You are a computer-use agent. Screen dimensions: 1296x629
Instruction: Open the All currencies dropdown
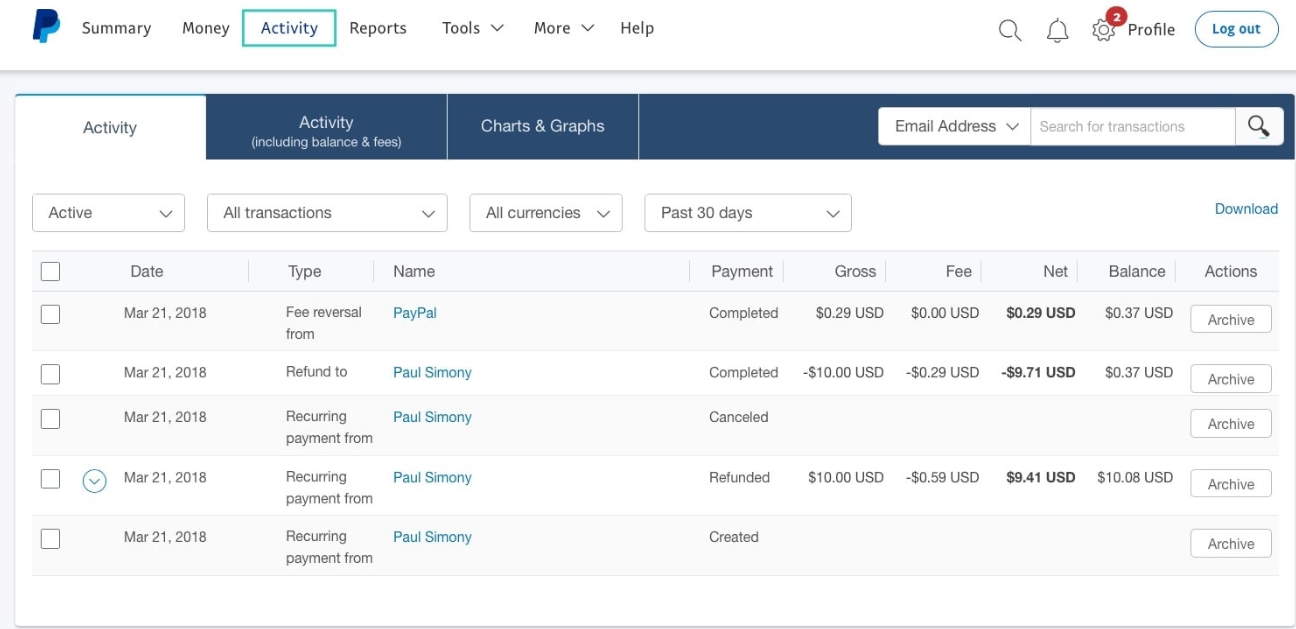(546, 213)
